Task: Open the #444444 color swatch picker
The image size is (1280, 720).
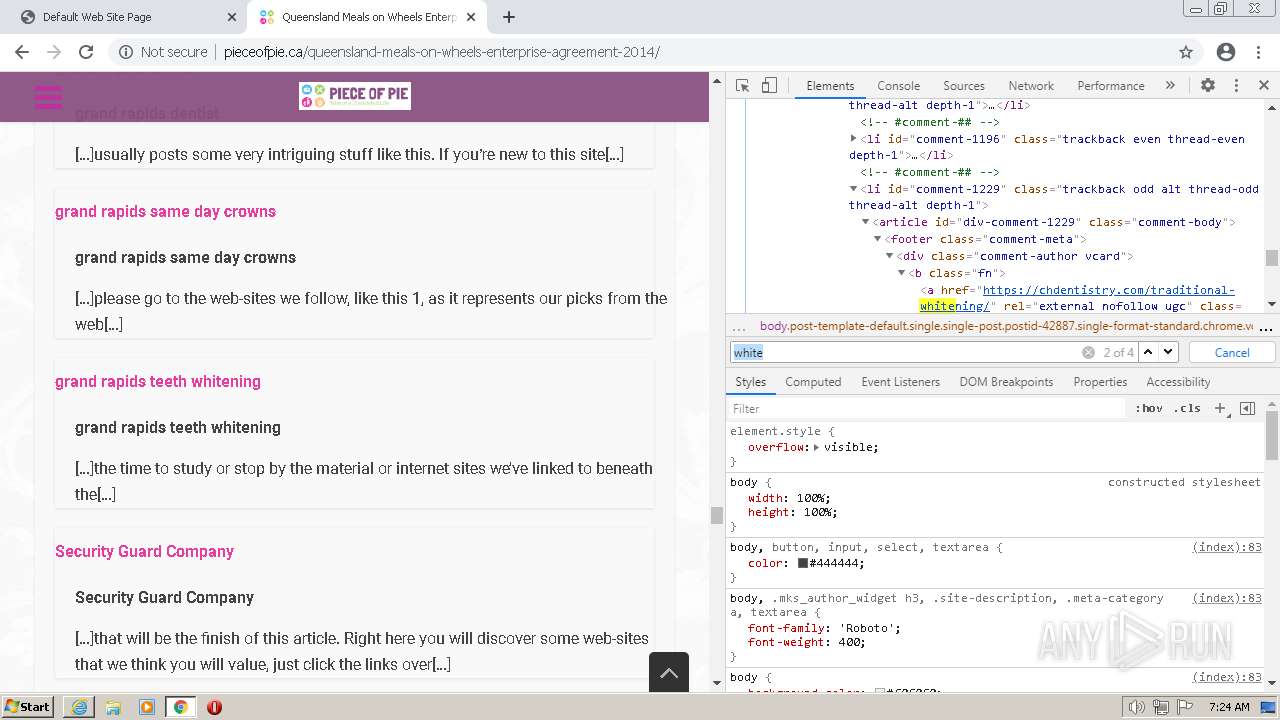Action: pyautogui.click(x=802, y=563)
